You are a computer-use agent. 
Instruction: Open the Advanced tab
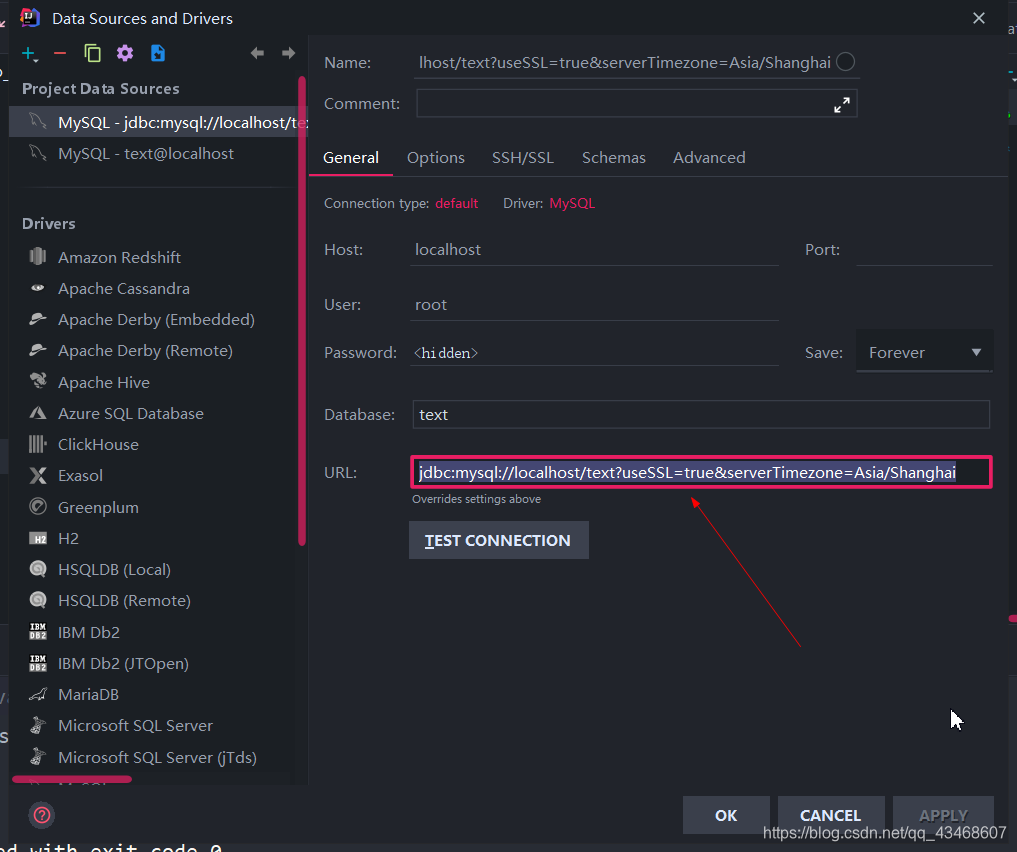[709, 158]
